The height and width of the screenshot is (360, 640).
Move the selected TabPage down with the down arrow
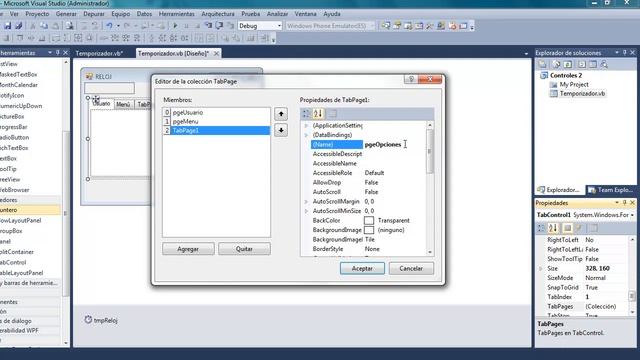[281, 130]
